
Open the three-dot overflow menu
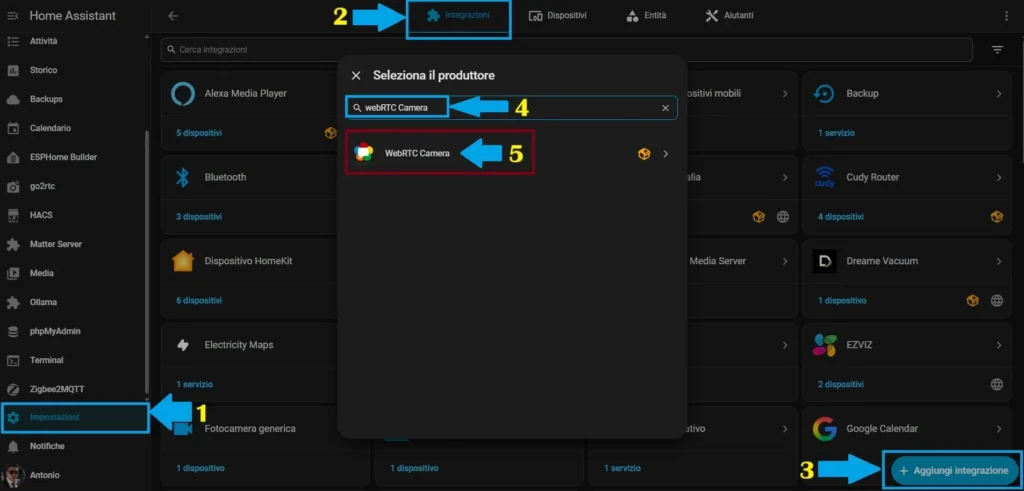[x=1006, y=16]
